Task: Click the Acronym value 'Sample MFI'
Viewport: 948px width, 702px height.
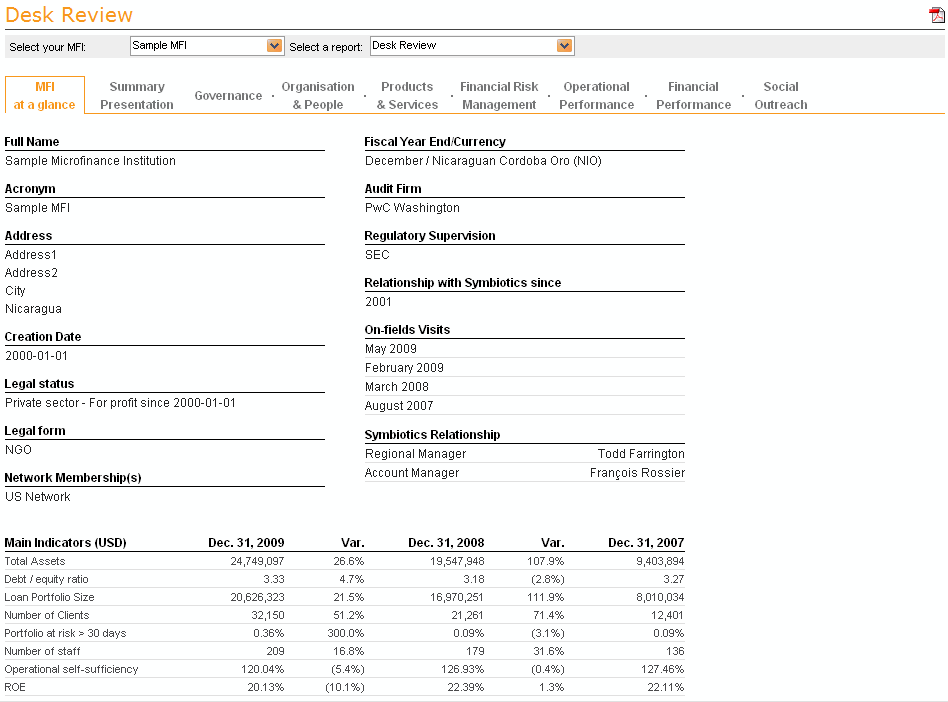Action: coord(37,208)
